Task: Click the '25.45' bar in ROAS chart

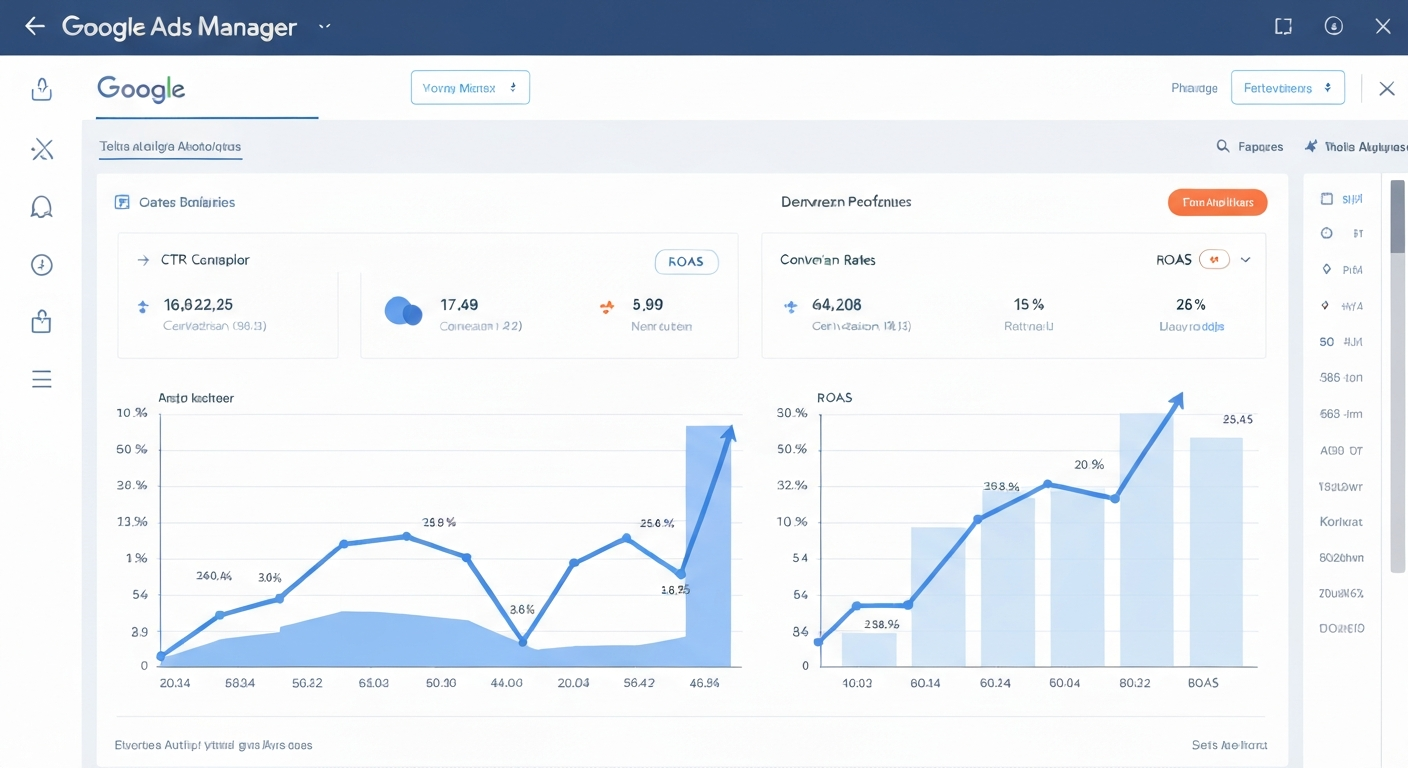Action: (1216, 552)
